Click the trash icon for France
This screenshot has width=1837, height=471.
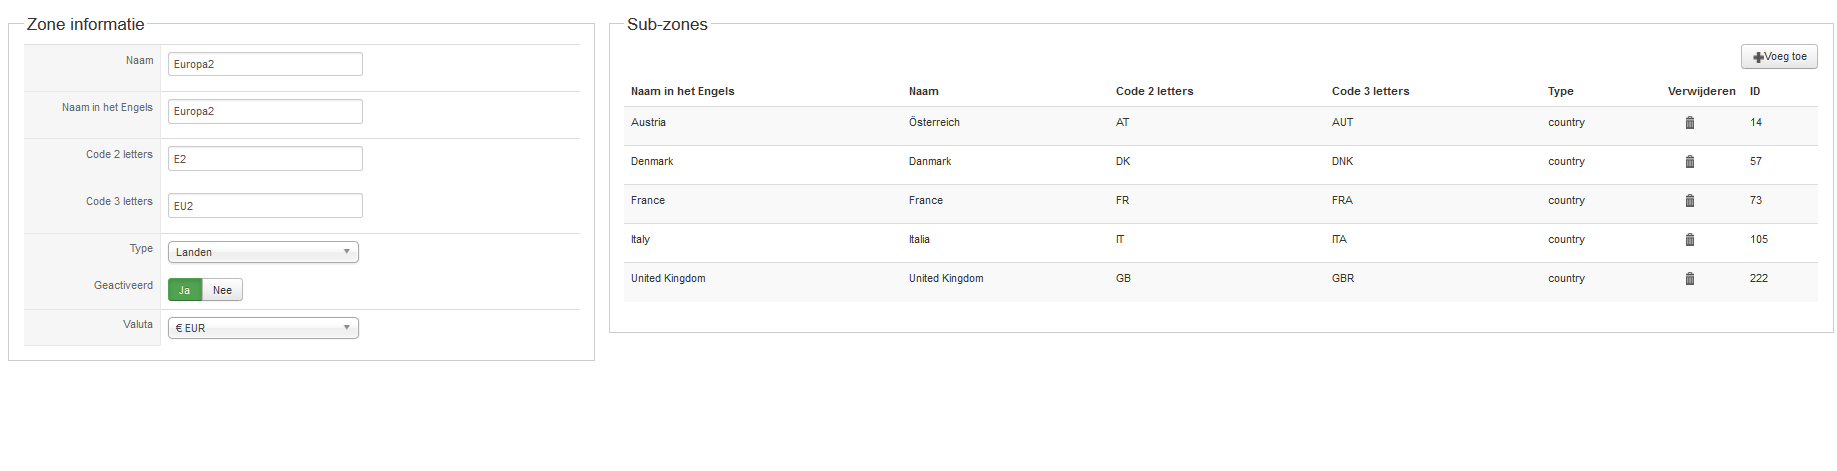click(1689, 201)
